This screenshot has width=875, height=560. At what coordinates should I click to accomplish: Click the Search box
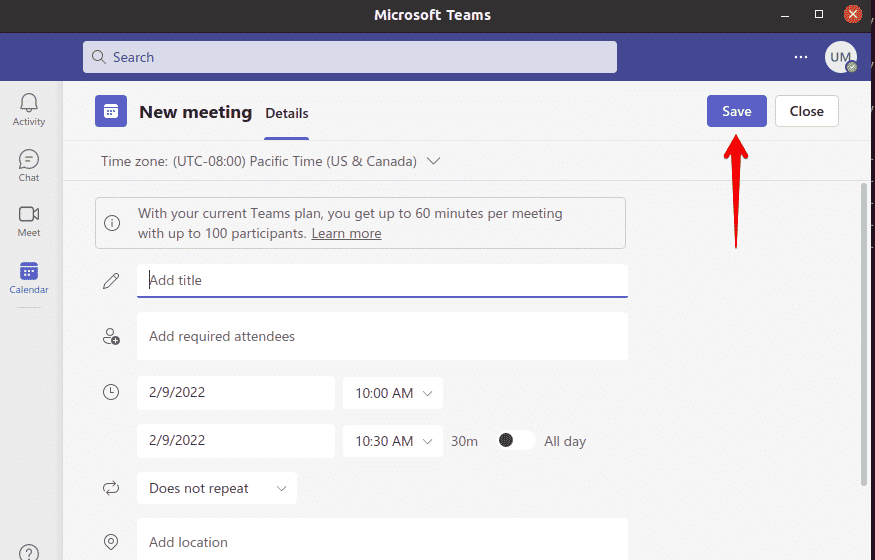[x=350, y=57]
